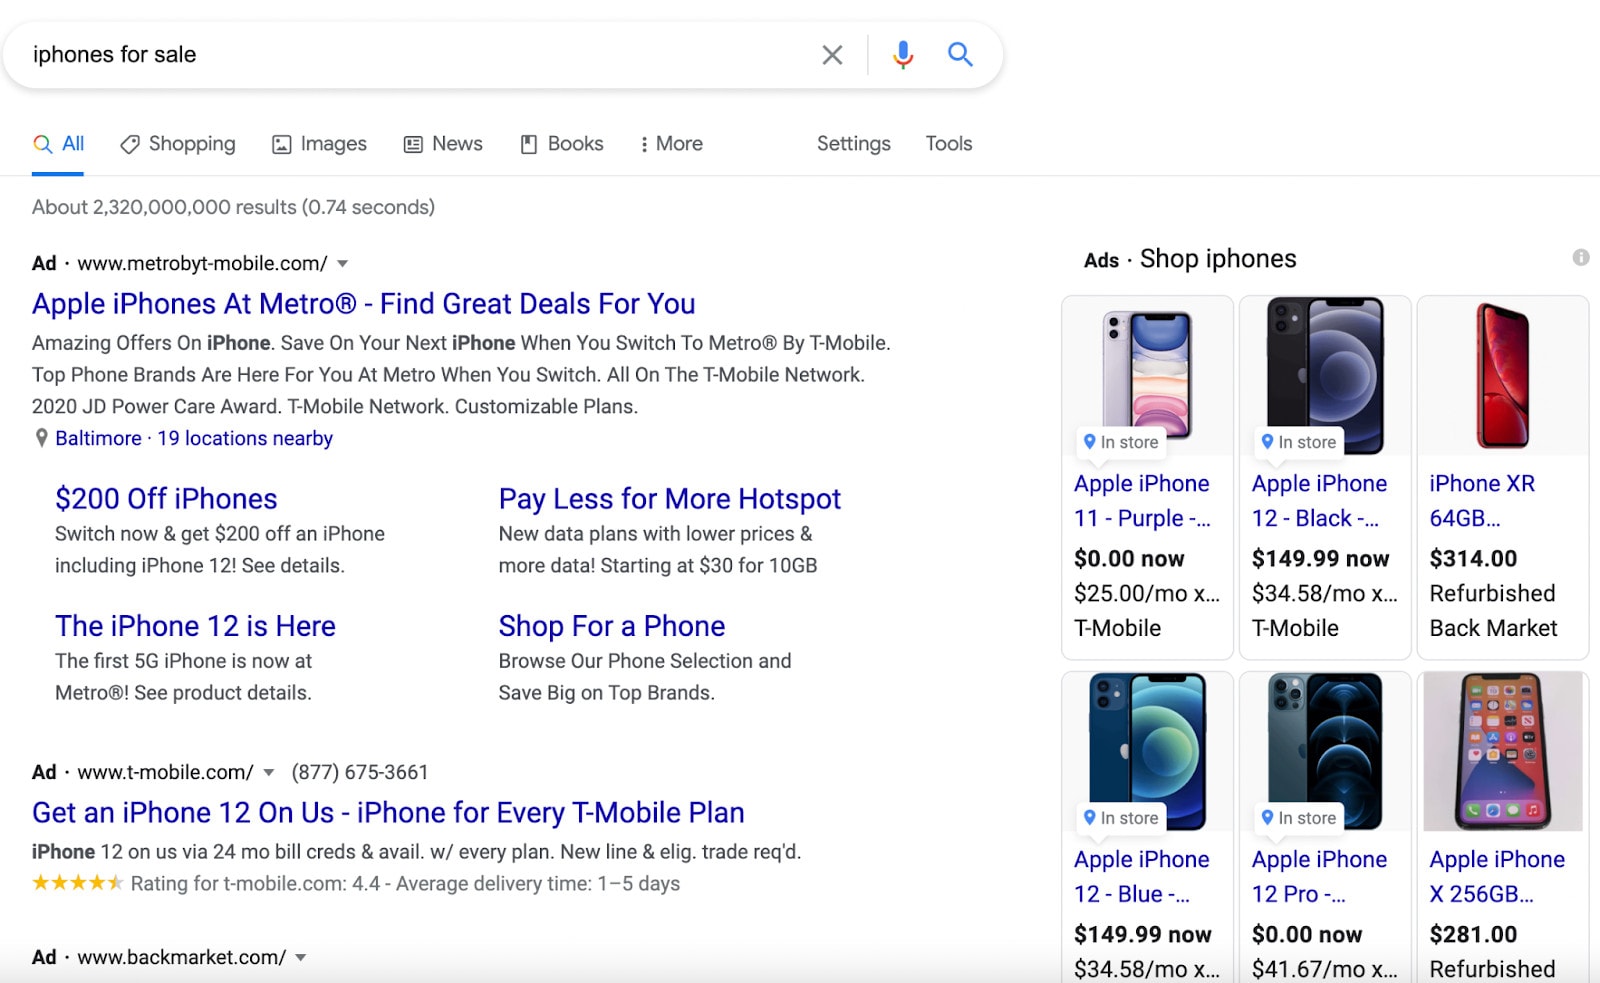The height and width of the screenshot is (983, 1600).
Task: Click the In store badge on iPhone 12 Blue
Action: (x=1121, y=817)
